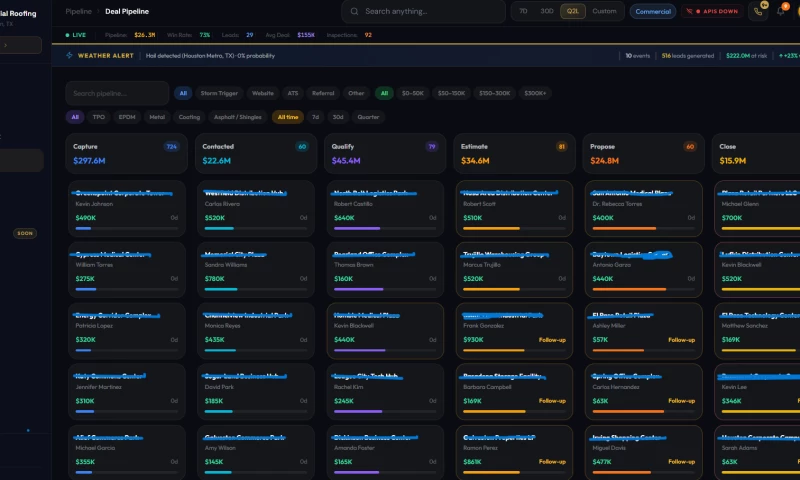800x480 pixels.
Task: Select the All time period chip
Action: click(x=288, y=117)
